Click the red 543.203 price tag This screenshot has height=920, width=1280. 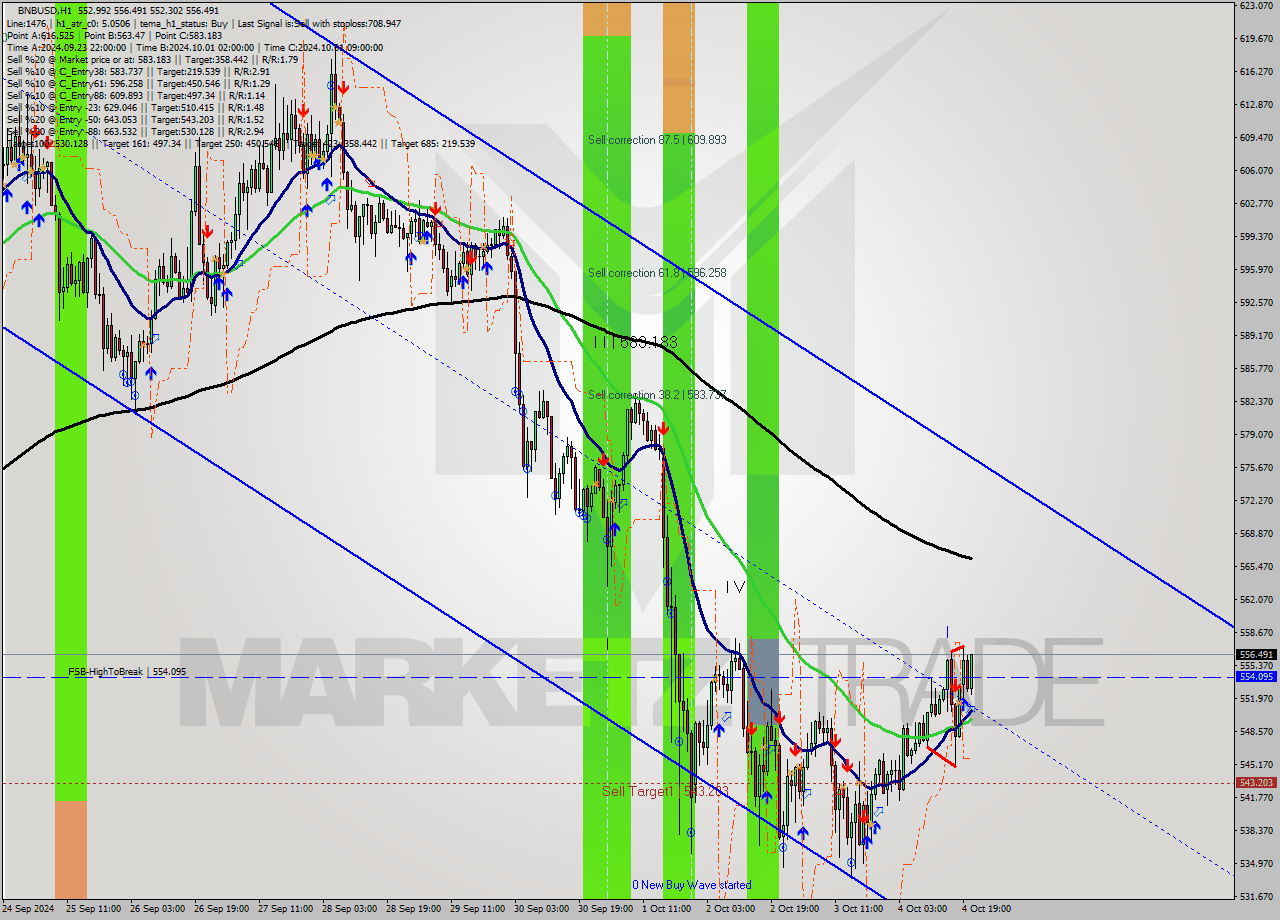click(x=1256, y=783)
